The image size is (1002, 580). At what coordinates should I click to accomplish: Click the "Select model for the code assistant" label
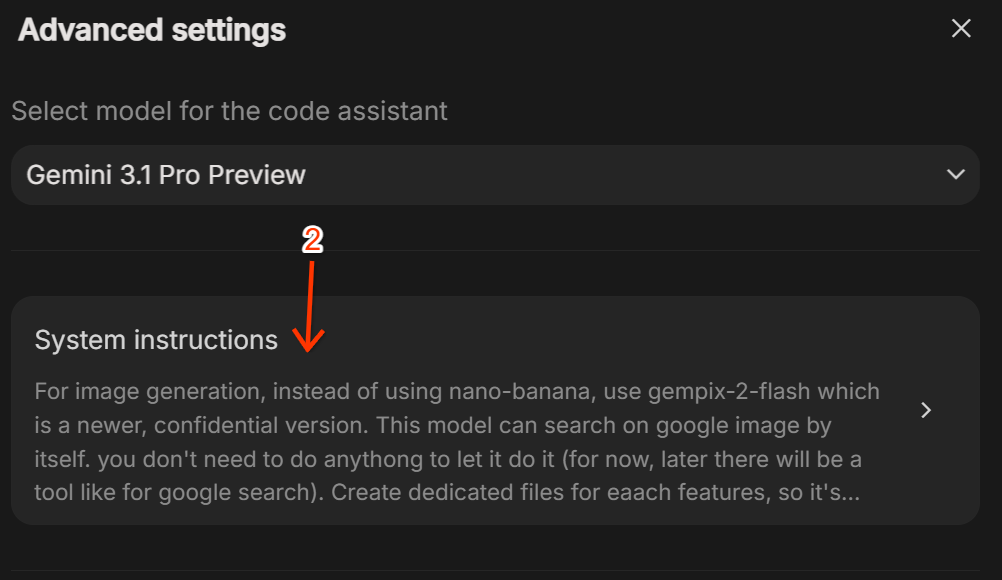pos(229,110)
